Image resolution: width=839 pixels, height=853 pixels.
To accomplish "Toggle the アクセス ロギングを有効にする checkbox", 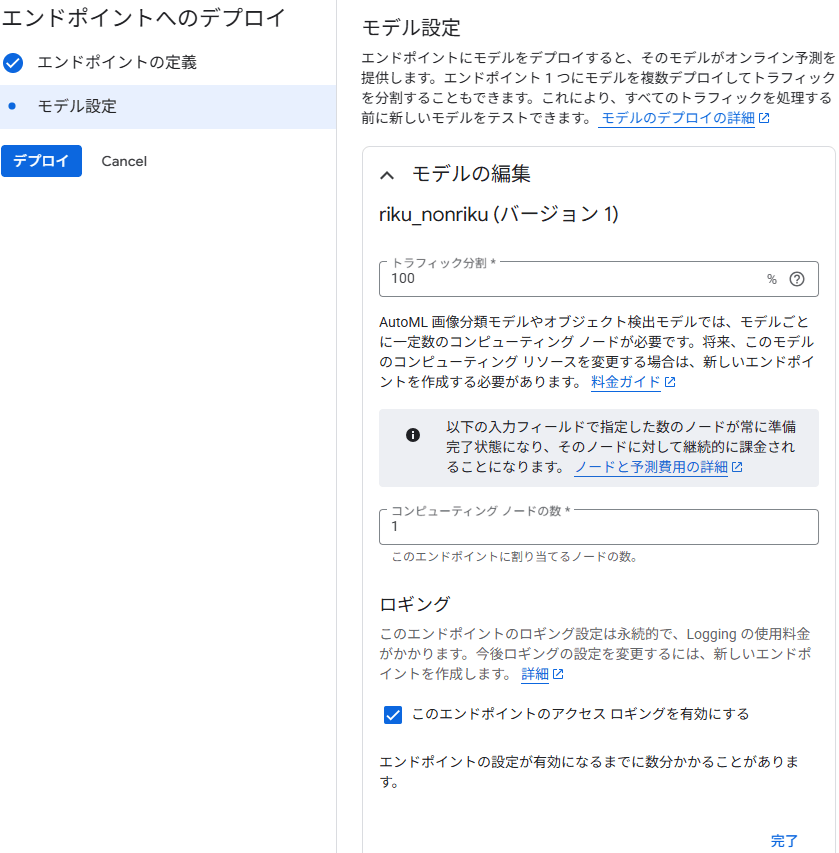I will click(x=393, y=715).
